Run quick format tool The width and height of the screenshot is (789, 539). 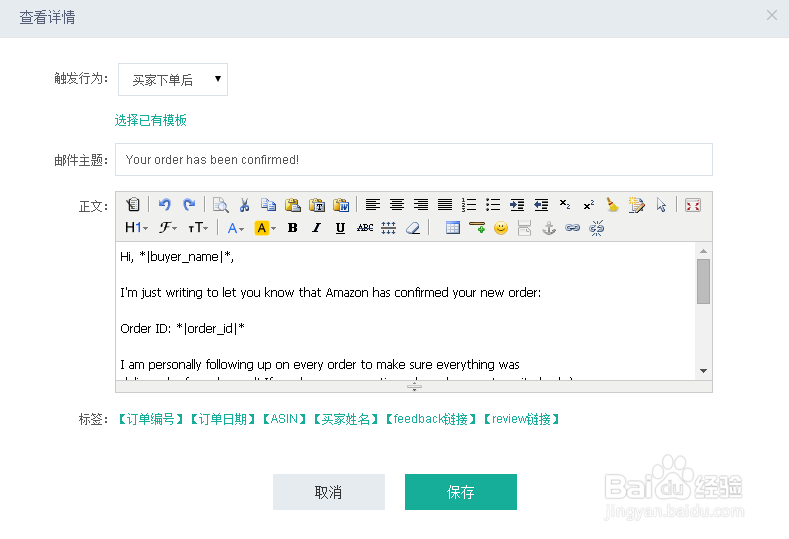click(637, 204)
